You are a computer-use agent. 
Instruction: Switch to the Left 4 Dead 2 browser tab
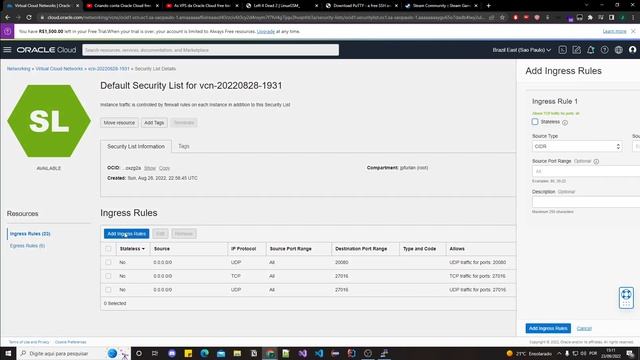click(282, 6)
